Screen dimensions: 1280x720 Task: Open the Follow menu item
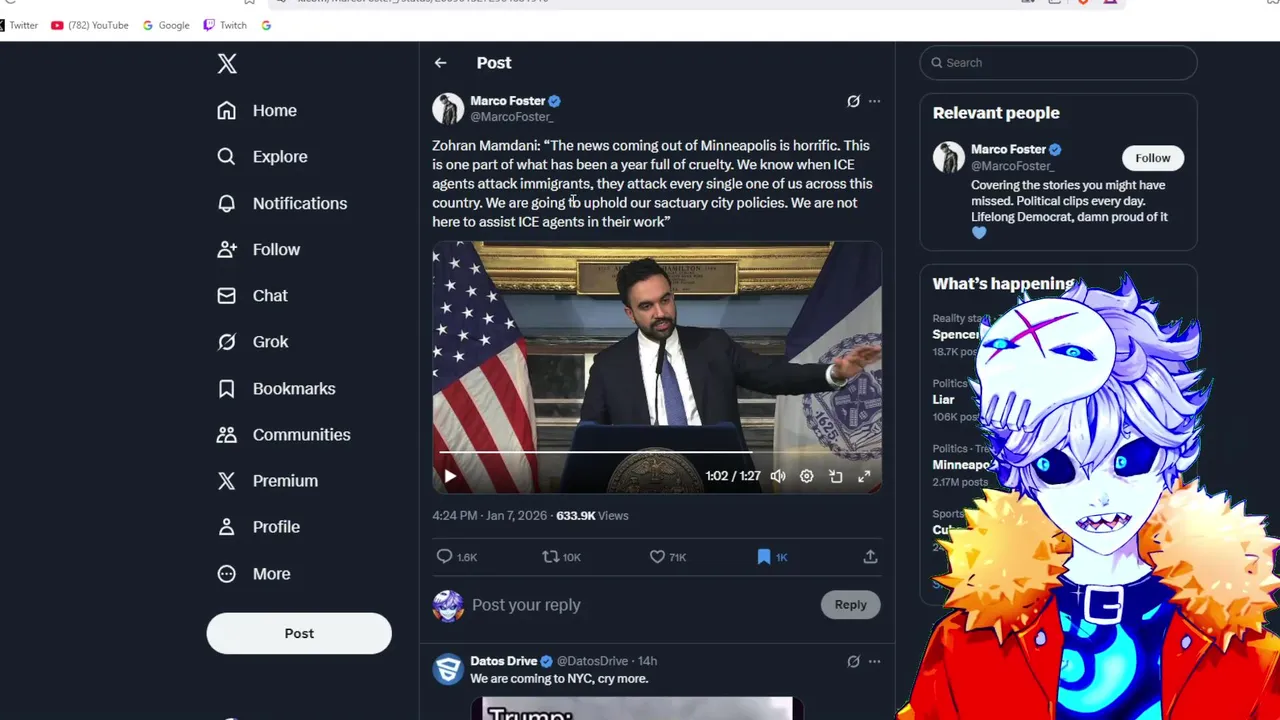coord(258,249)
